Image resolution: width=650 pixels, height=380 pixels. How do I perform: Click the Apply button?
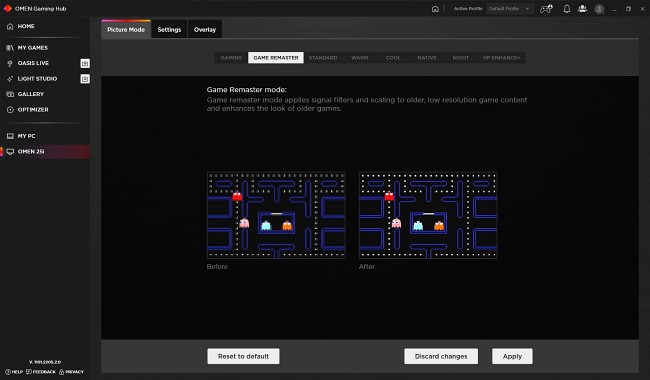coord(512,356)
